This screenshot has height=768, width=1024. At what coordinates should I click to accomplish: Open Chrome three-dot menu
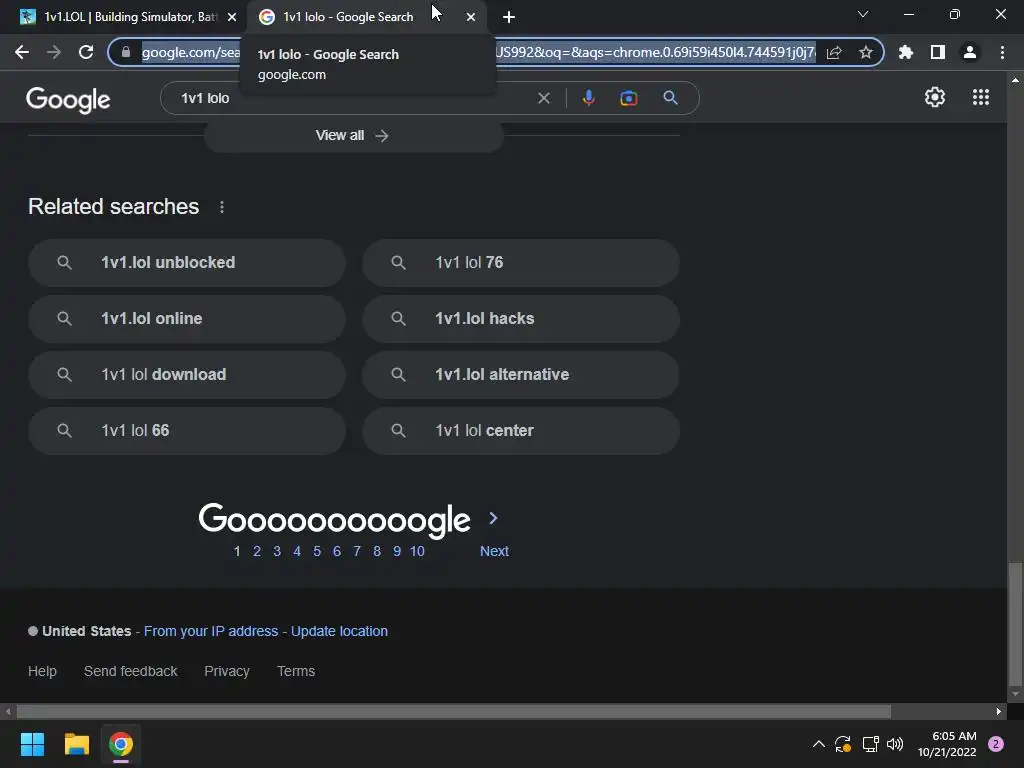[x=1002, y=52]
